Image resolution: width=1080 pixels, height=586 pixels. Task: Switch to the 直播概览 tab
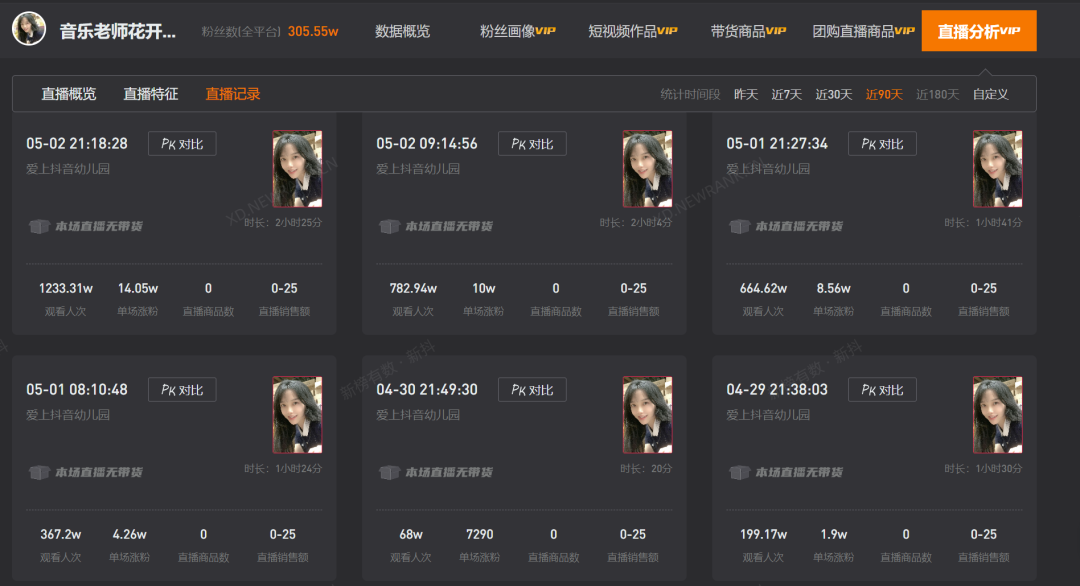pyautogui.click(x=68, y=94)
